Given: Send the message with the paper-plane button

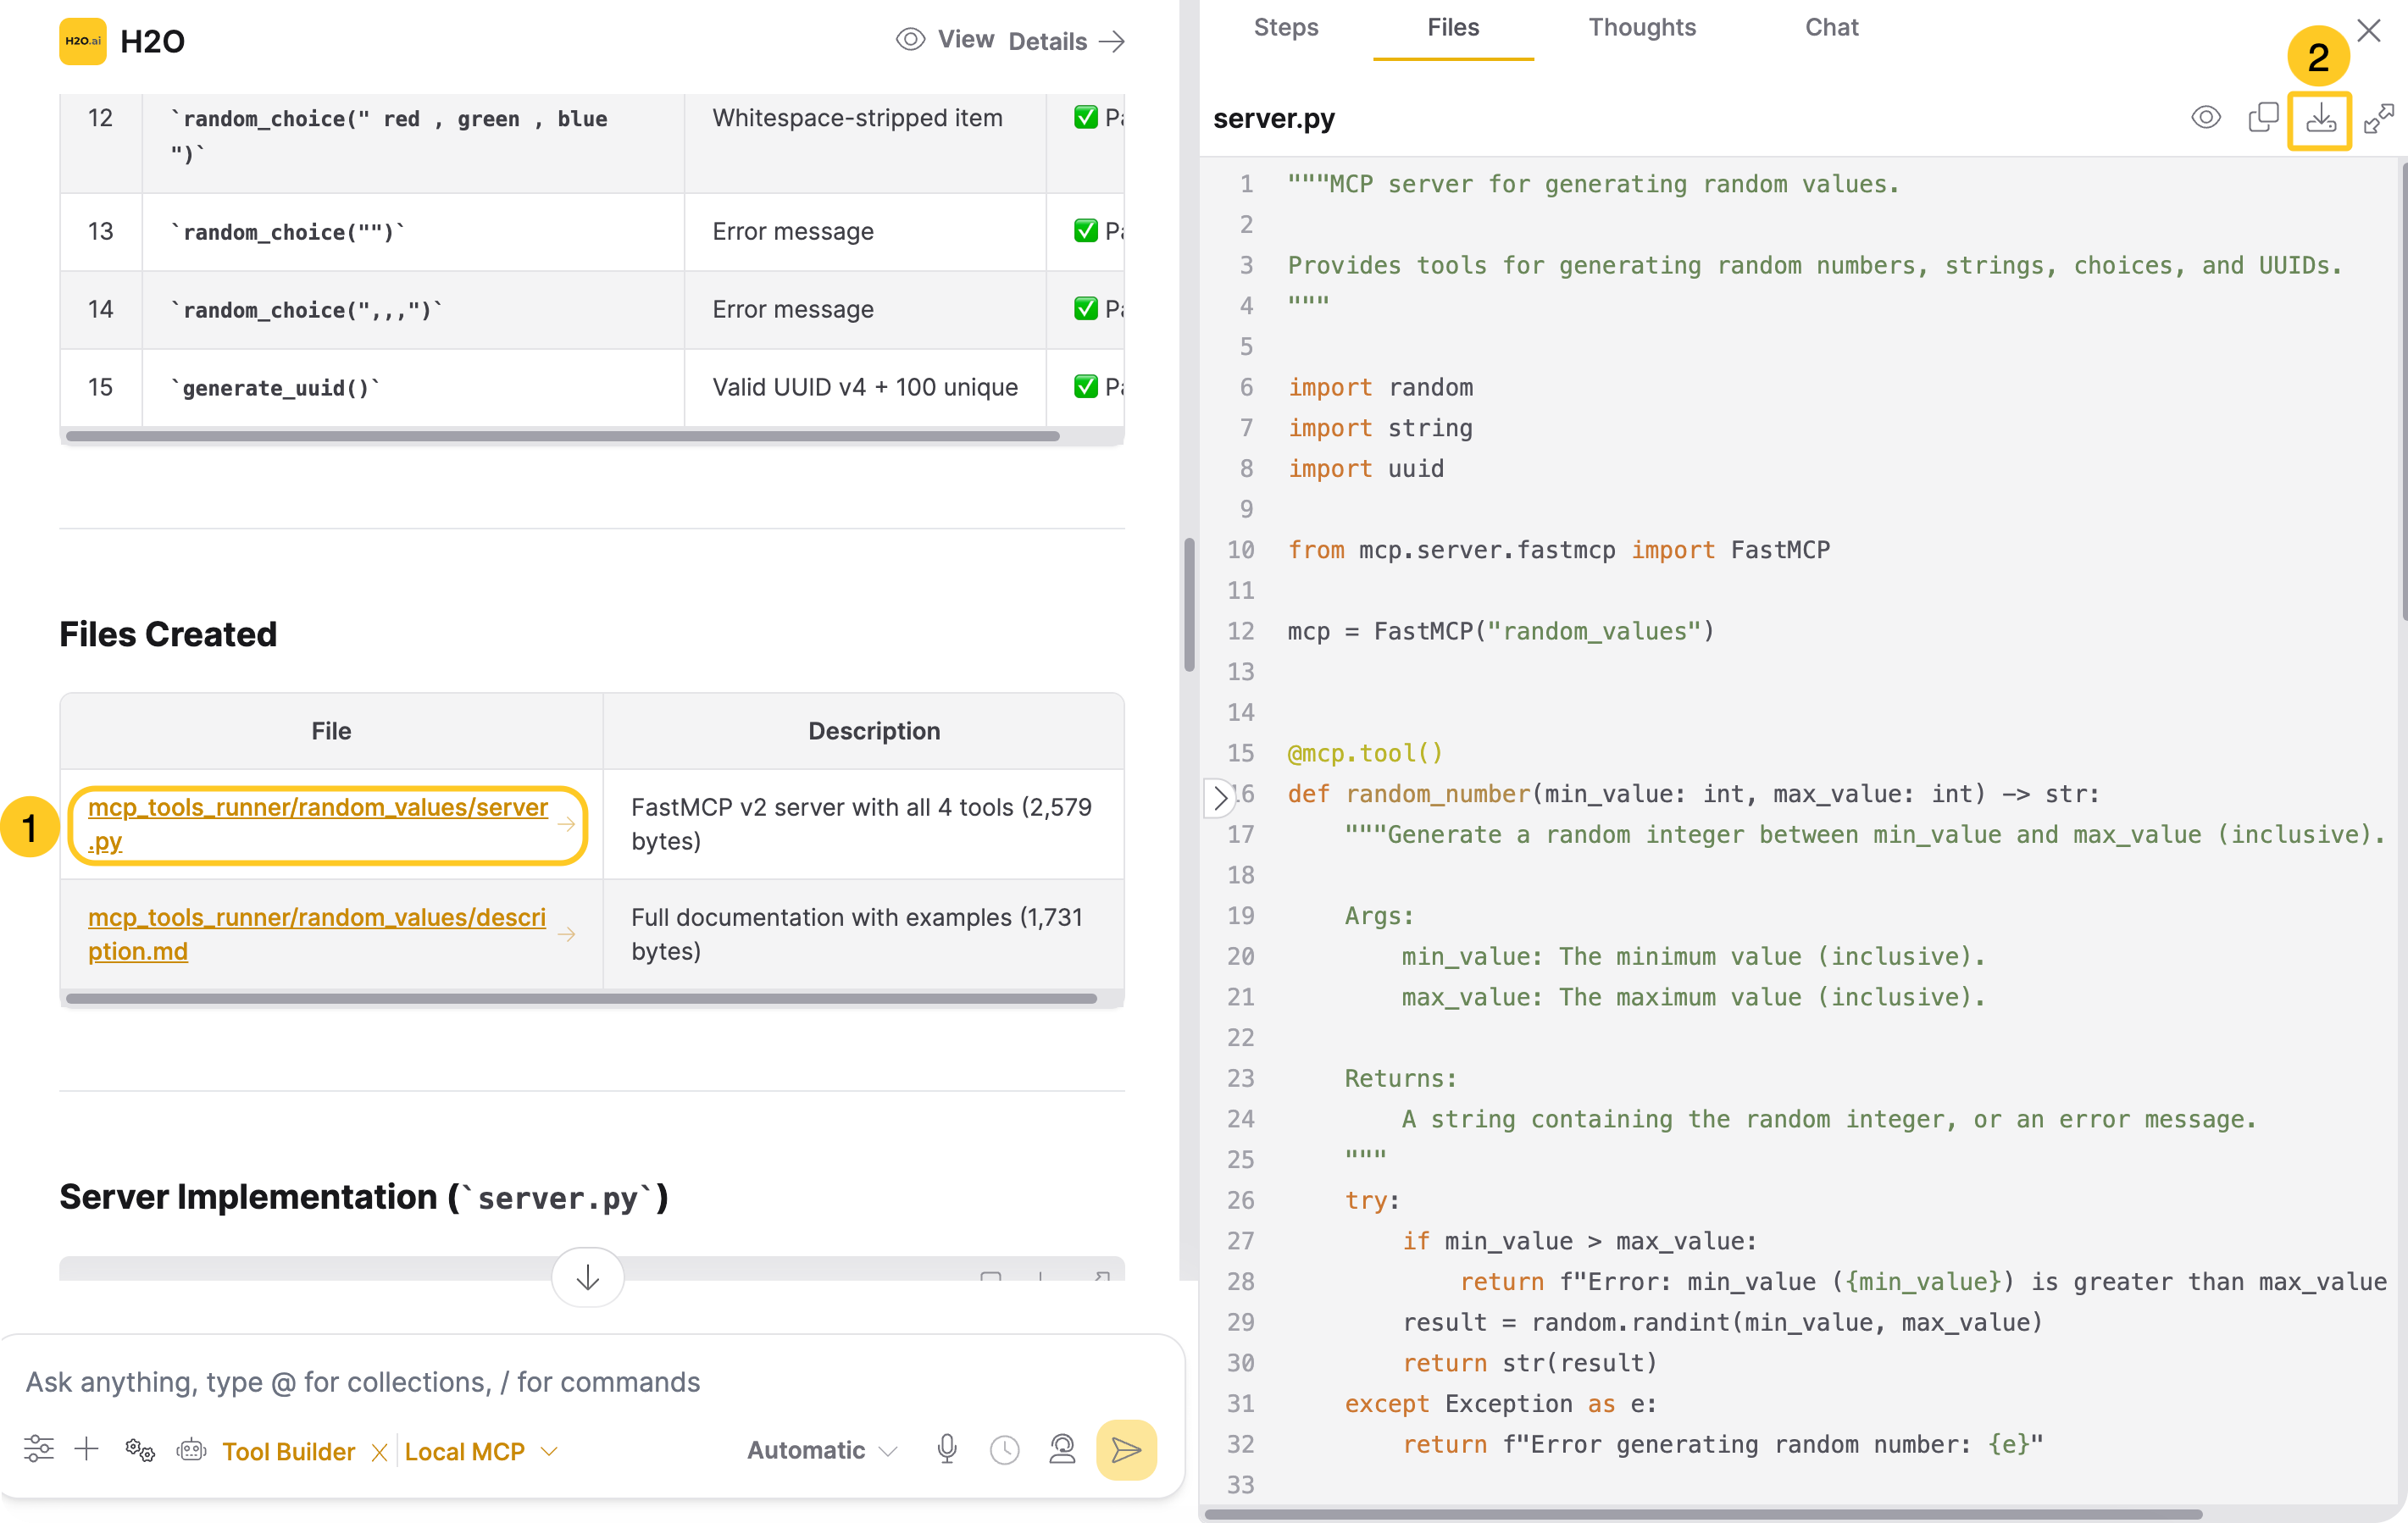Looking at the screenshot, I should click(1126, 1449).
